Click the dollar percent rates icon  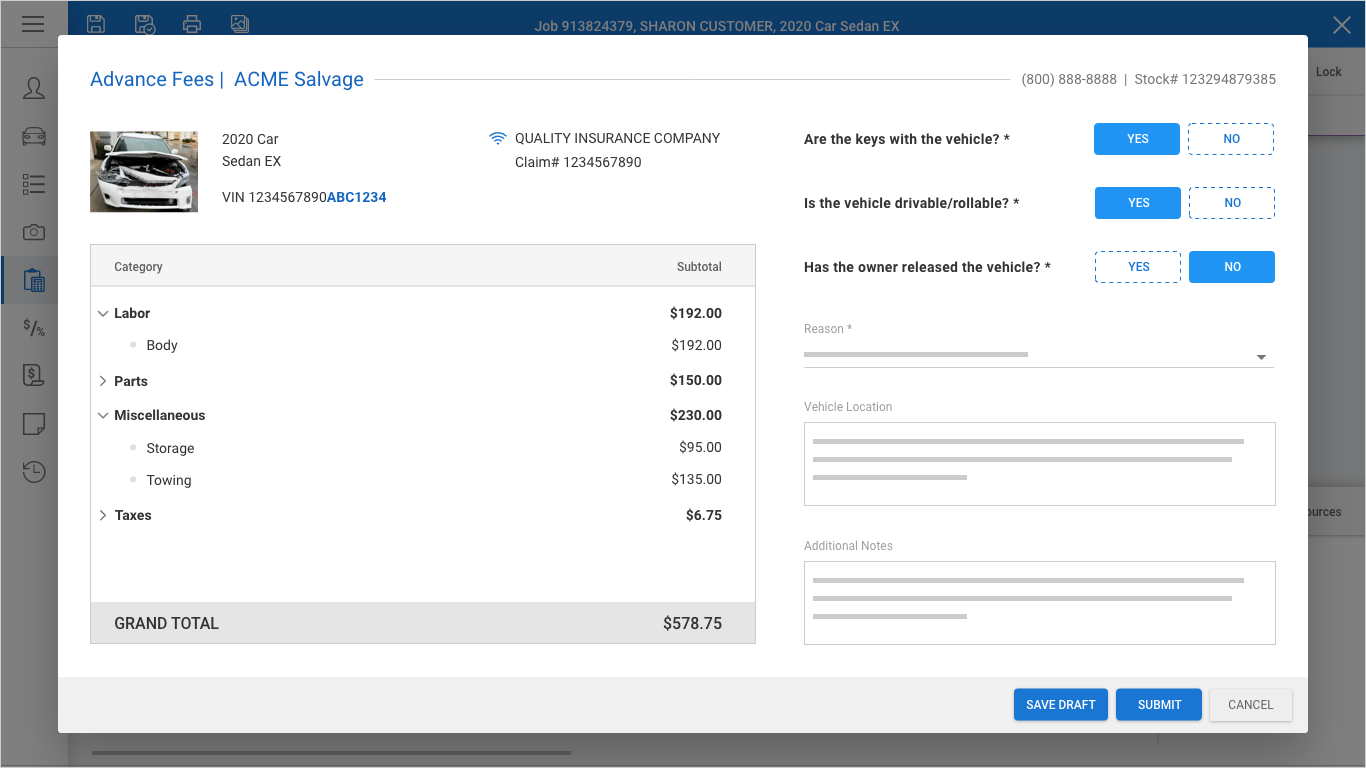pos(34,328)
